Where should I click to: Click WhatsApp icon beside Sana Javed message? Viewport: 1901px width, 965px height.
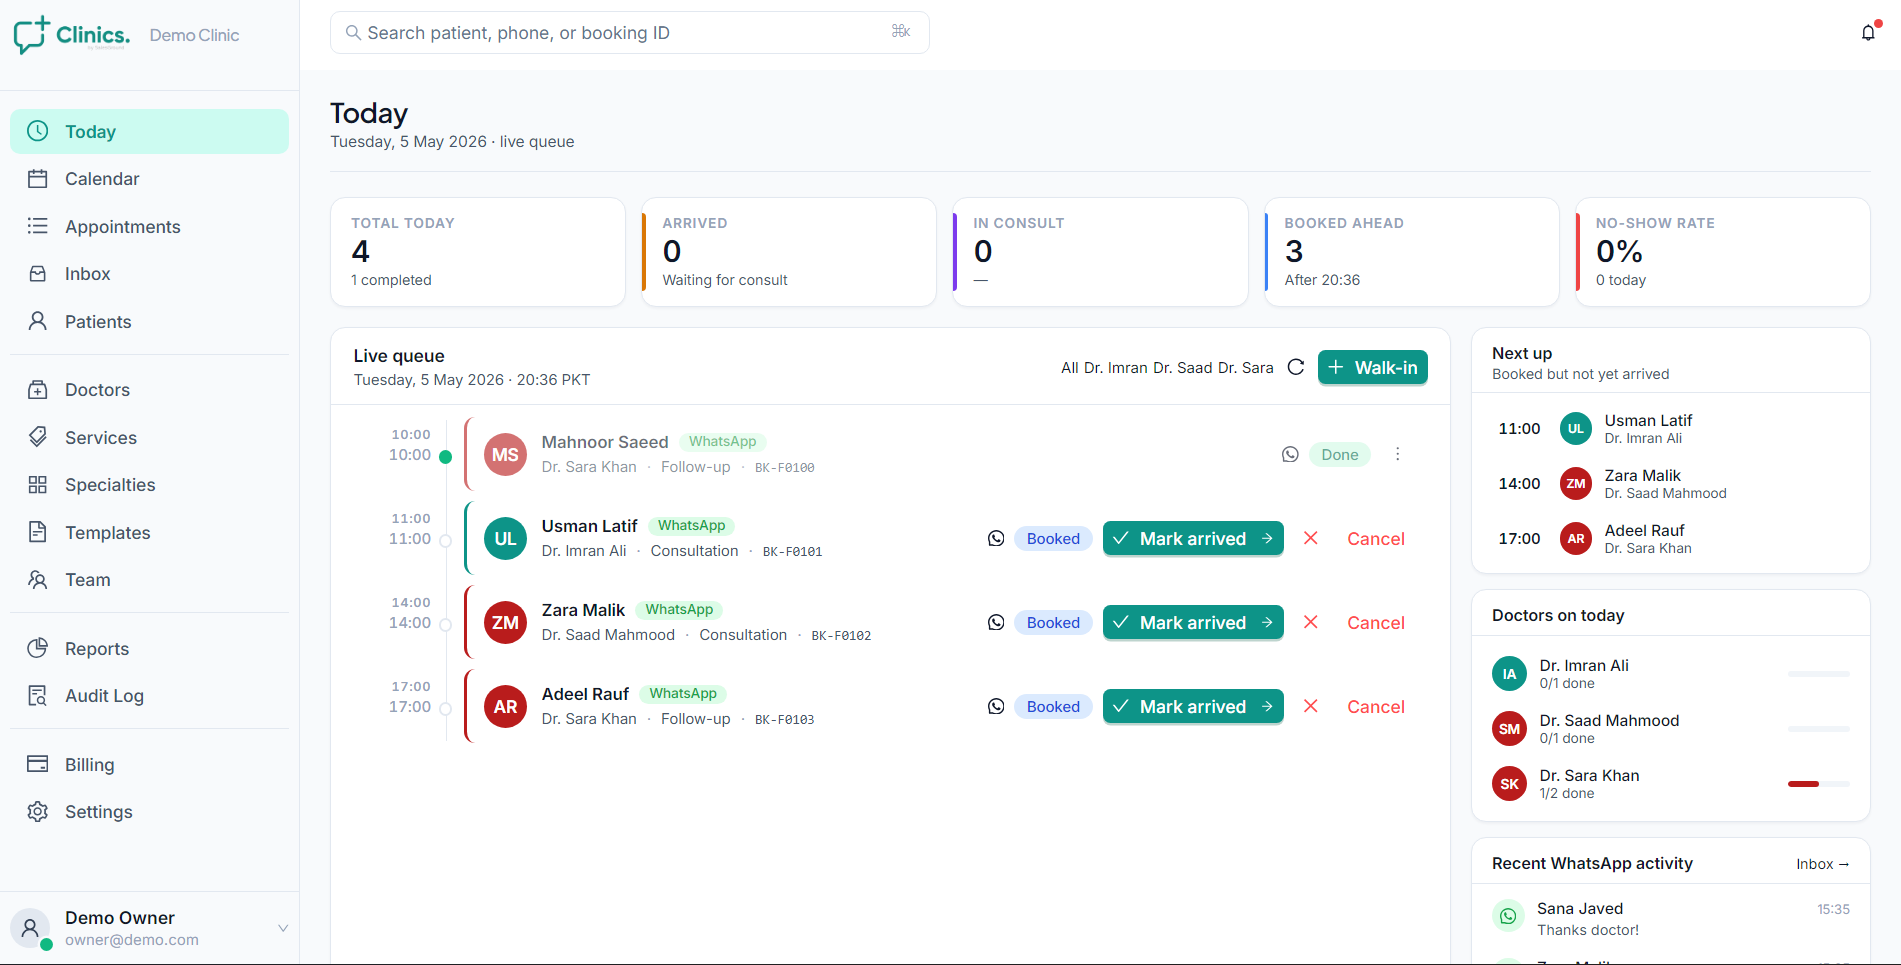coord(1508,917)
